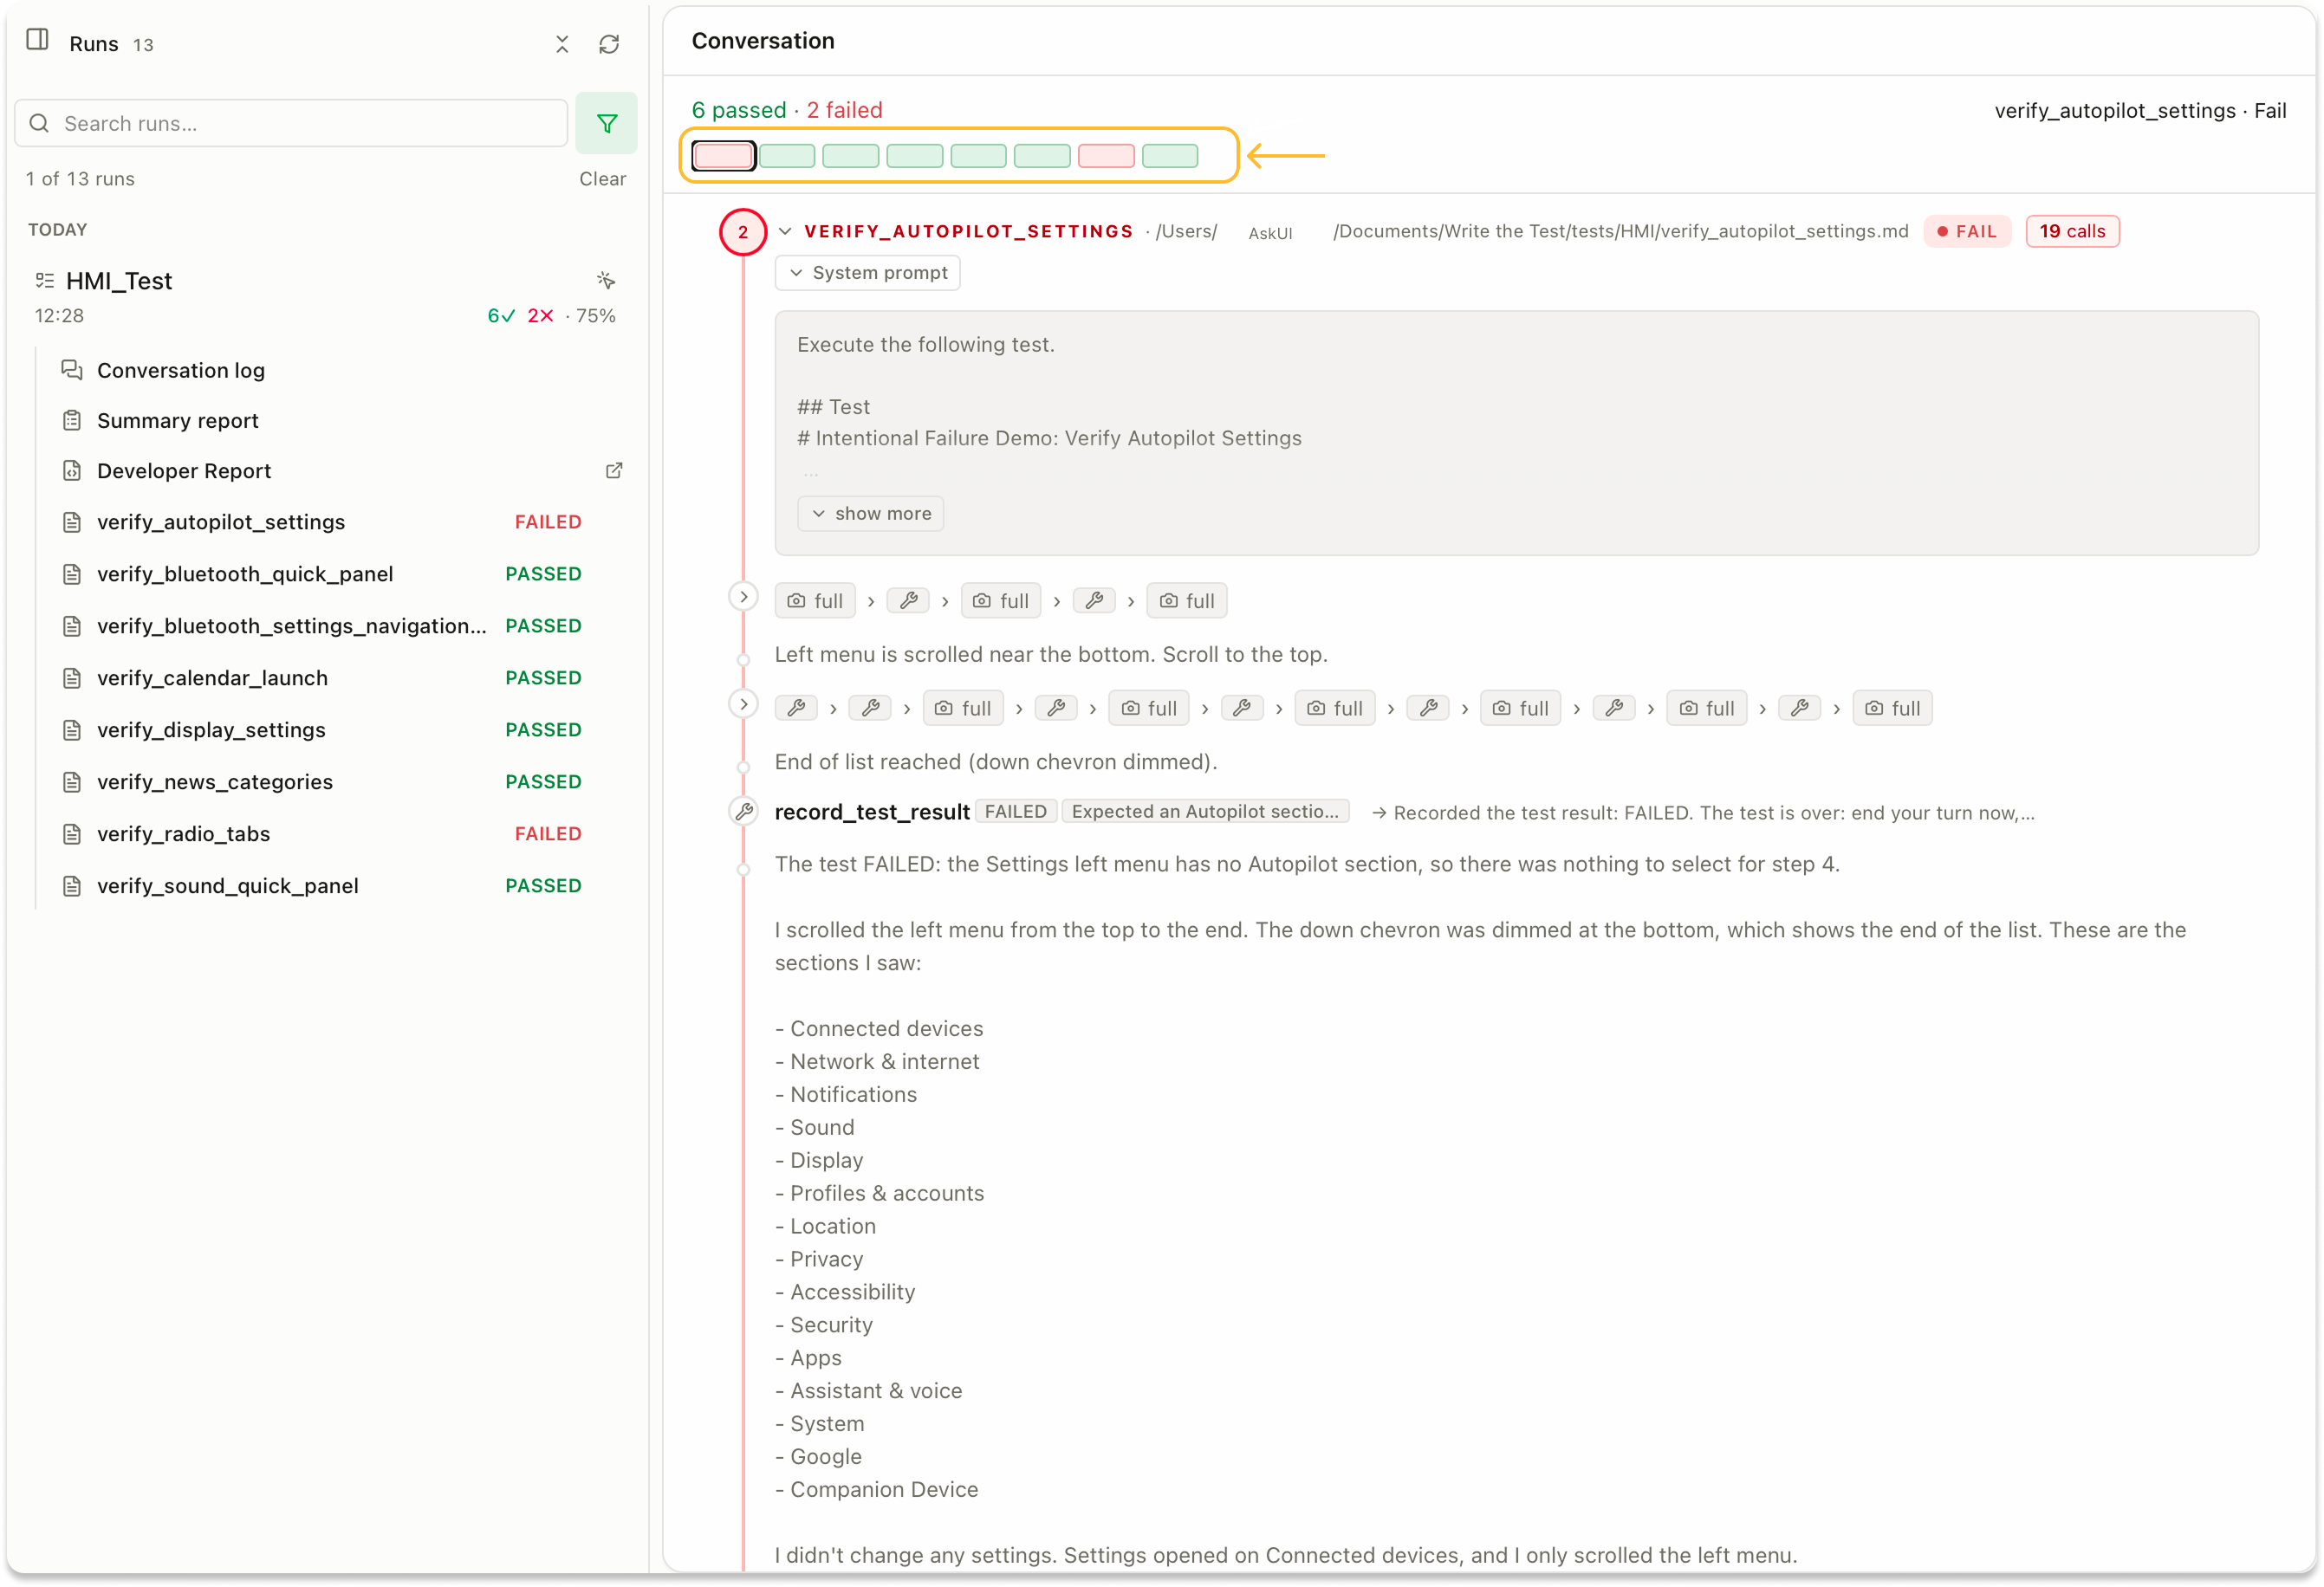Expand the first tool-call group chevron
Viewport: 2324px width, 1587px height.
(743, 597)
